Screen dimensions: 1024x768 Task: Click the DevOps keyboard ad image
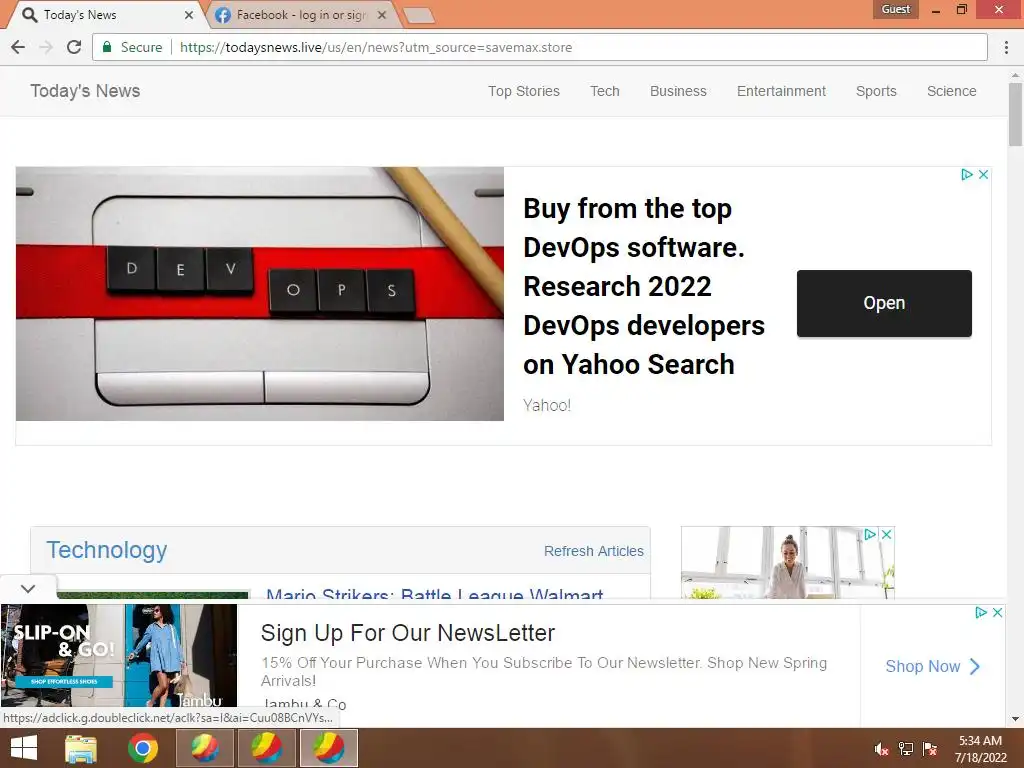click(x=260, y=294)
